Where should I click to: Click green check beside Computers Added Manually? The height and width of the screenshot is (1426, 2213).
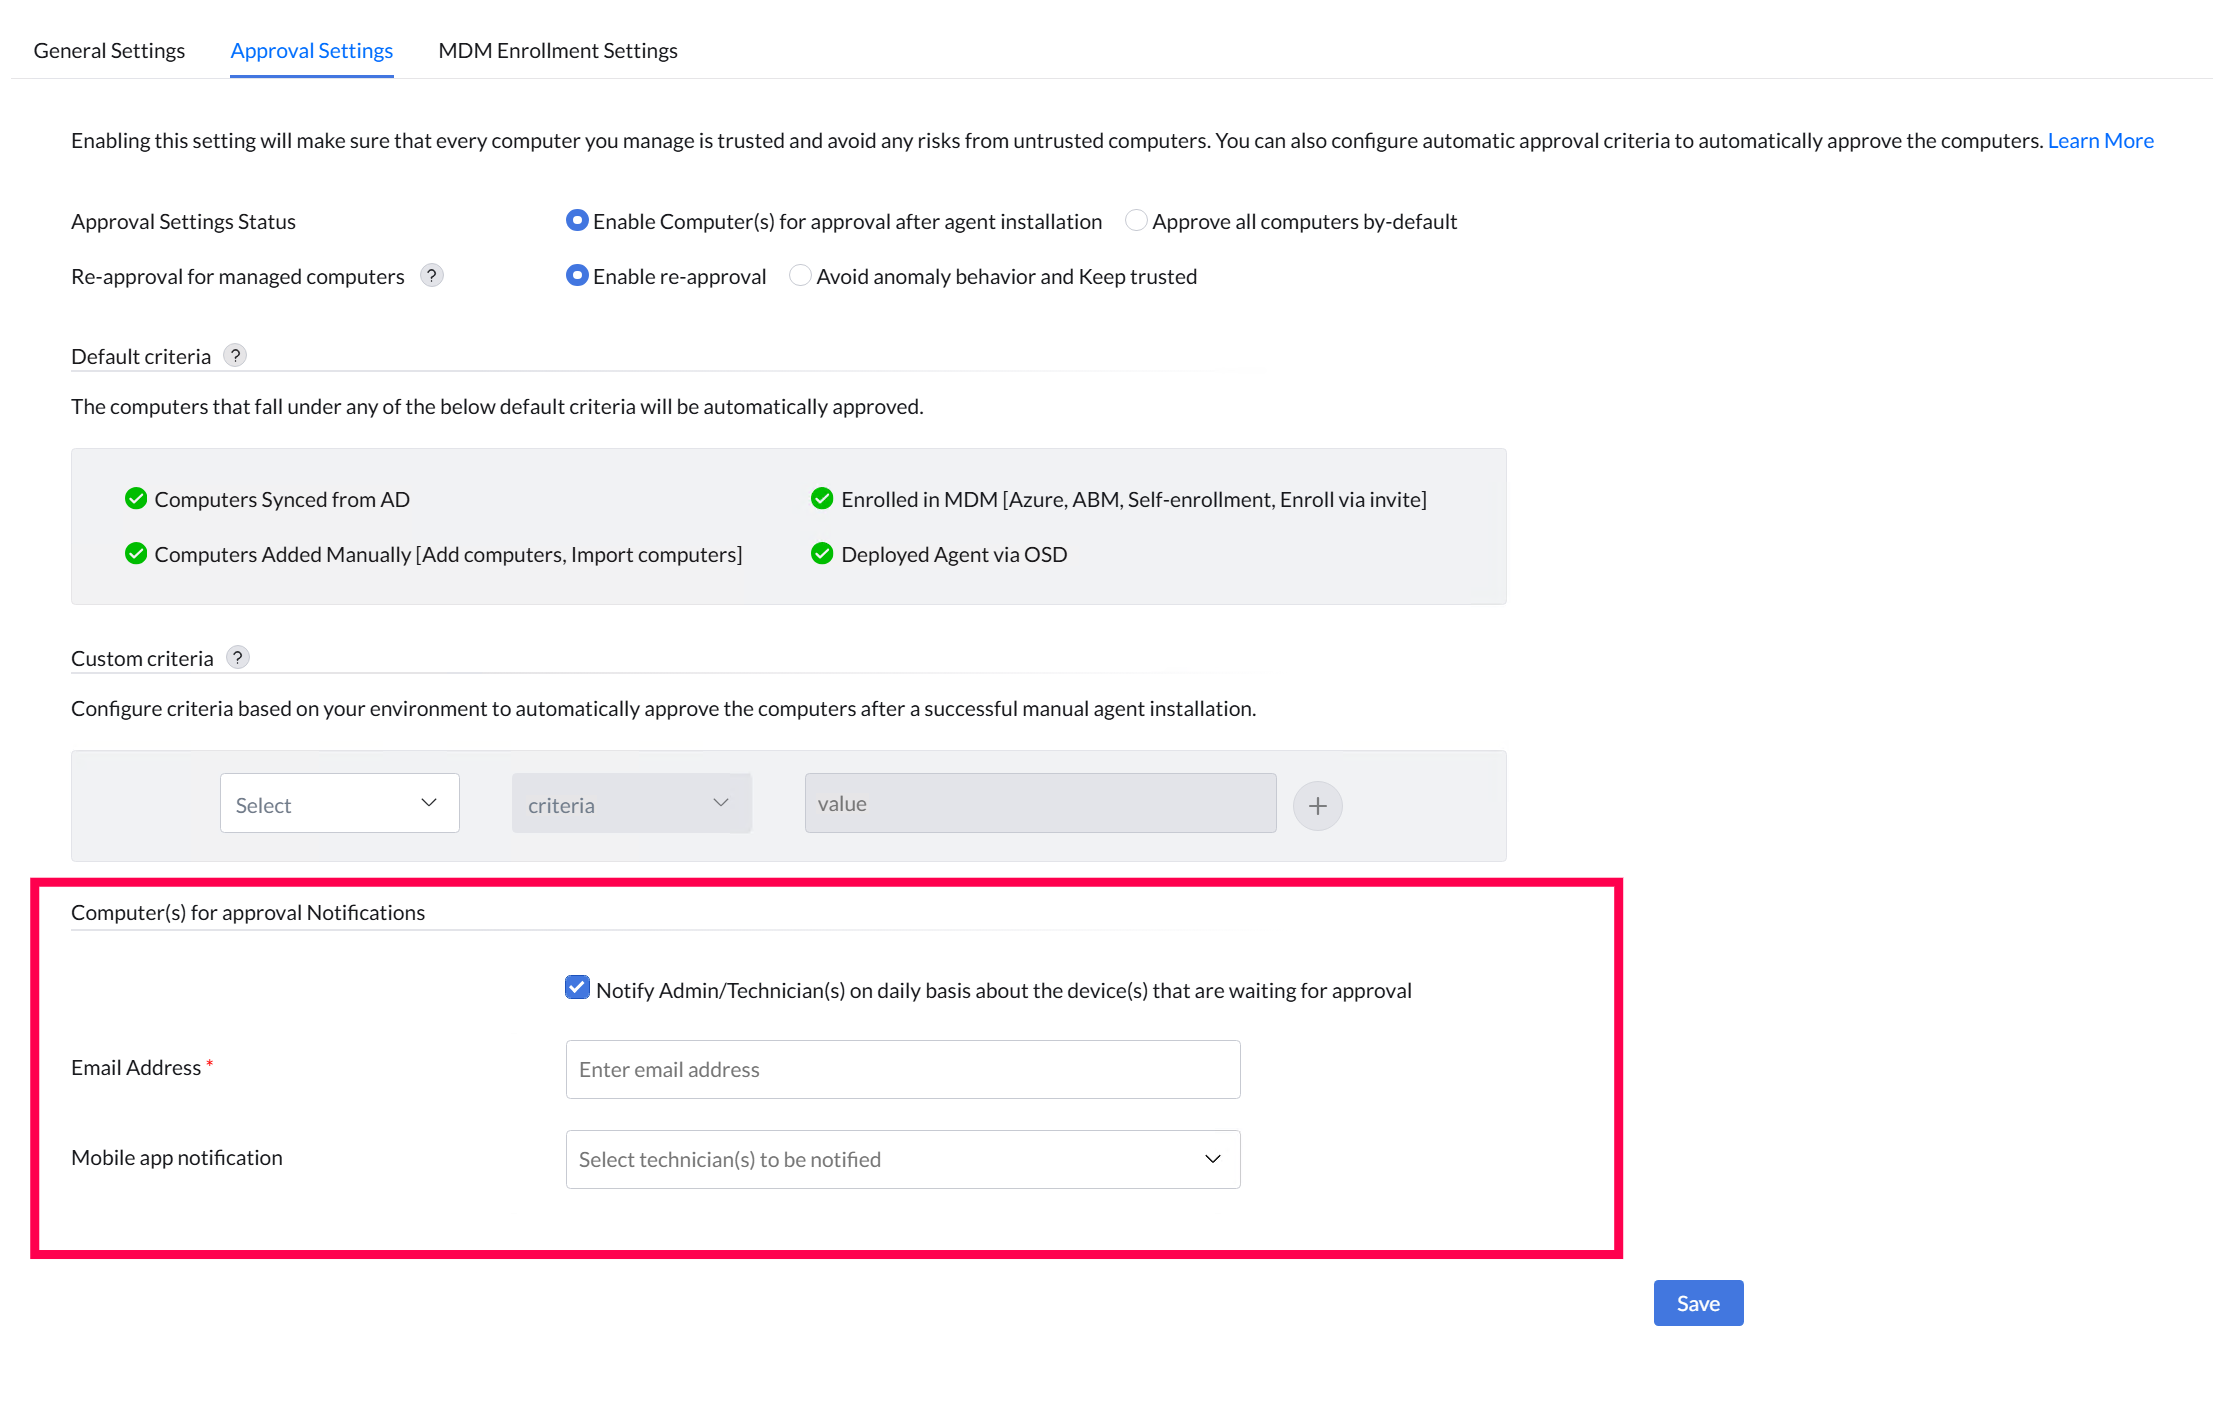click(136, 554)
